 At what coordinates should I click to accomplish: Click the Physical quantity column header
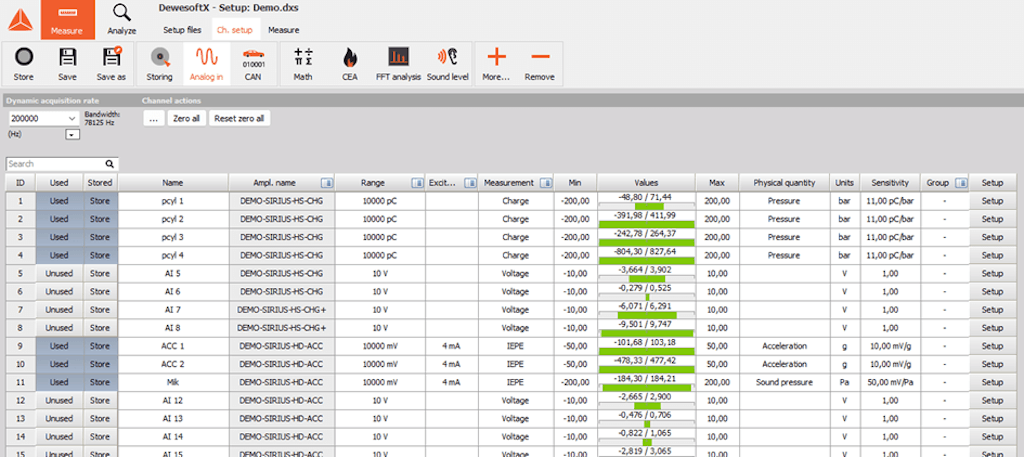784,183
